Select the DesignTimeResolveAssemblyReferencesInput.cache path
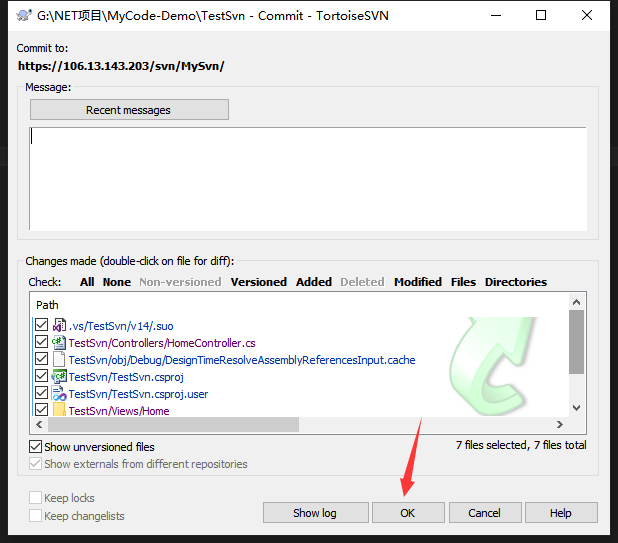The image size is (618, 543). click(x=242, y=360)
